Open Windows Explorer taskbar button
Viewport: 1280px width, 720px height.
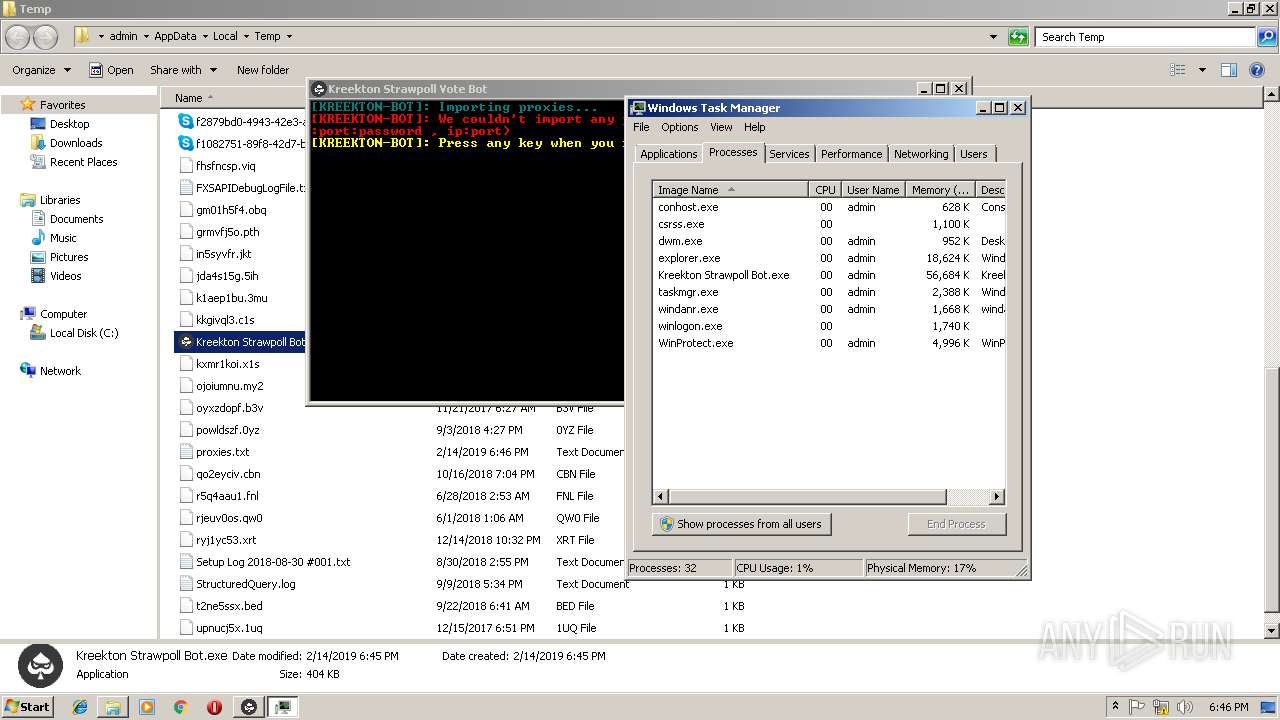pyautogui.click(x=113, y=707)
